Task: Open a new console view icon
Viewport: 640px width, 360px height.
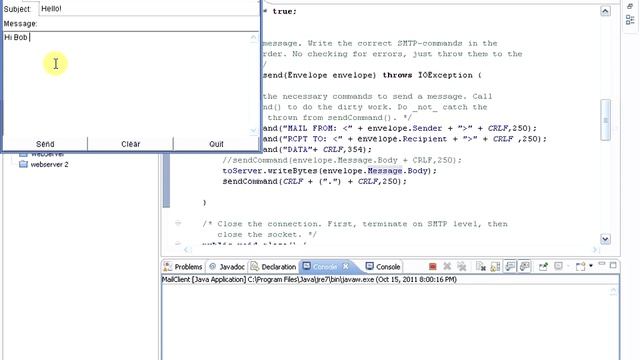Action: [580, 267]
